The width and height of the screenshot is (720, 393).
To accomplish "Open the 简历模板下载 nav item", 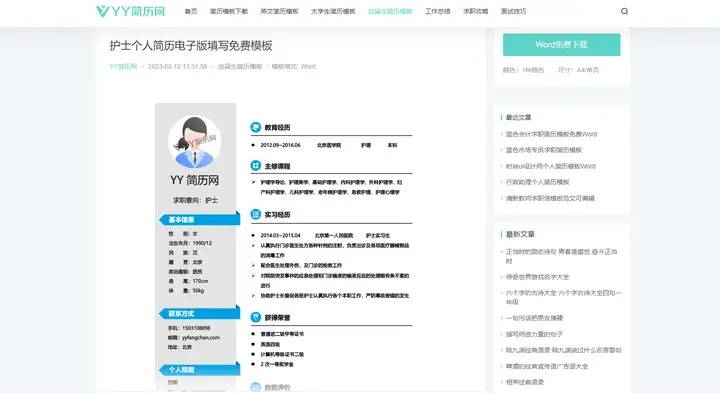I will coord(229,11).
